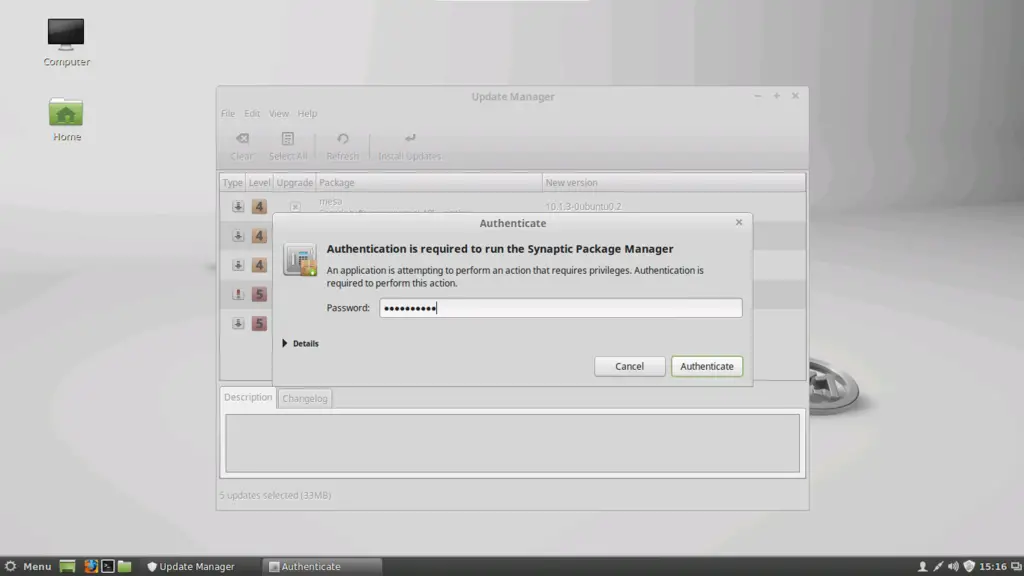Switch to Authenticate window in the taskbar
Viewport: 1024px width, 576px height.
pyautogui.click(x=322, y=566)
